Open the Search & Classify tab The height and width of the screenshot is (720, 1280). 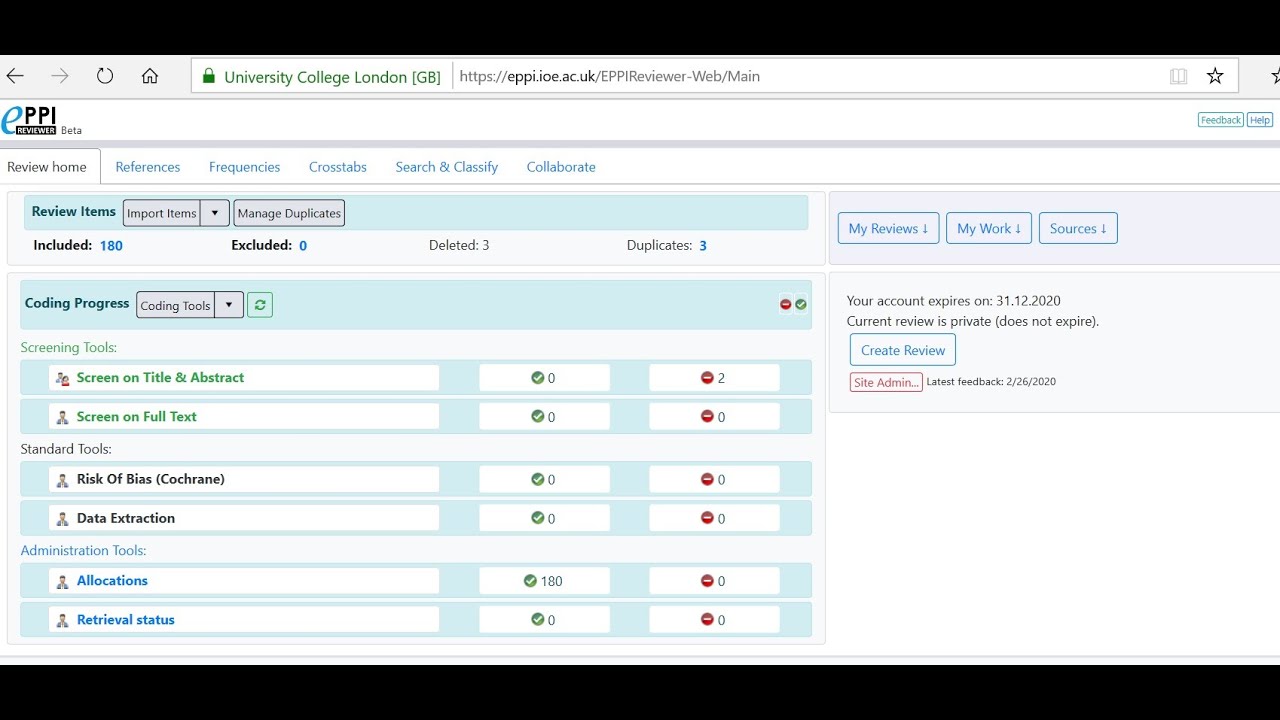(446, 167)
